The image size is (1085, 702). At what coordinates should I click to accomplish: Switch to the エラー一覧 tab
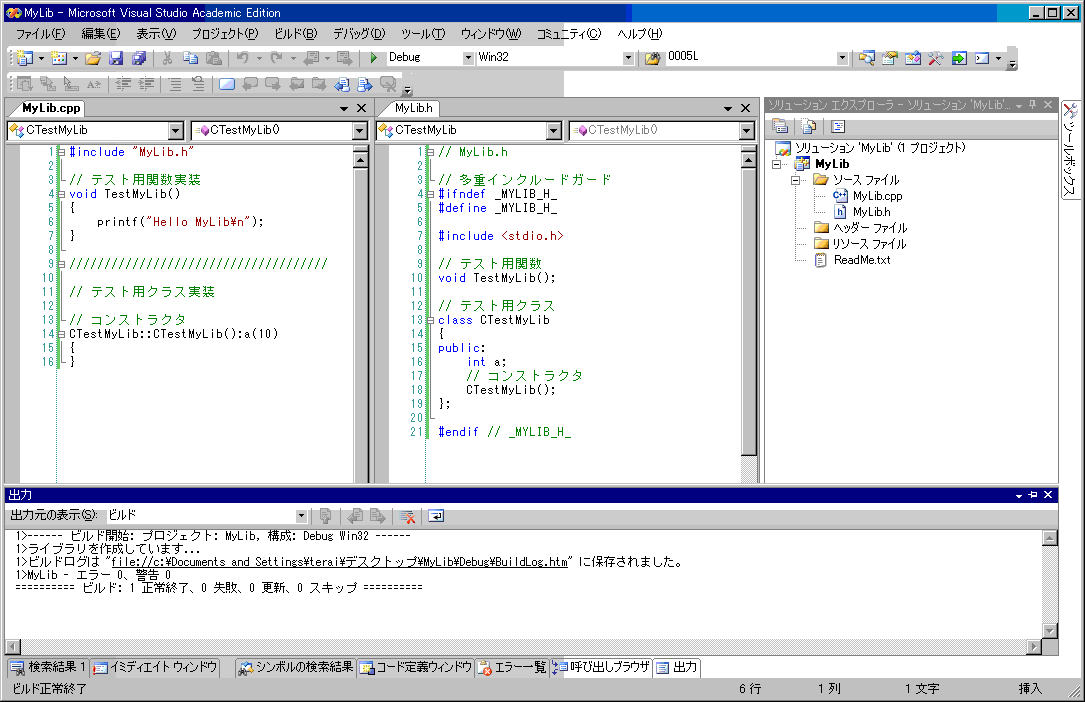[x=512, y=667]
